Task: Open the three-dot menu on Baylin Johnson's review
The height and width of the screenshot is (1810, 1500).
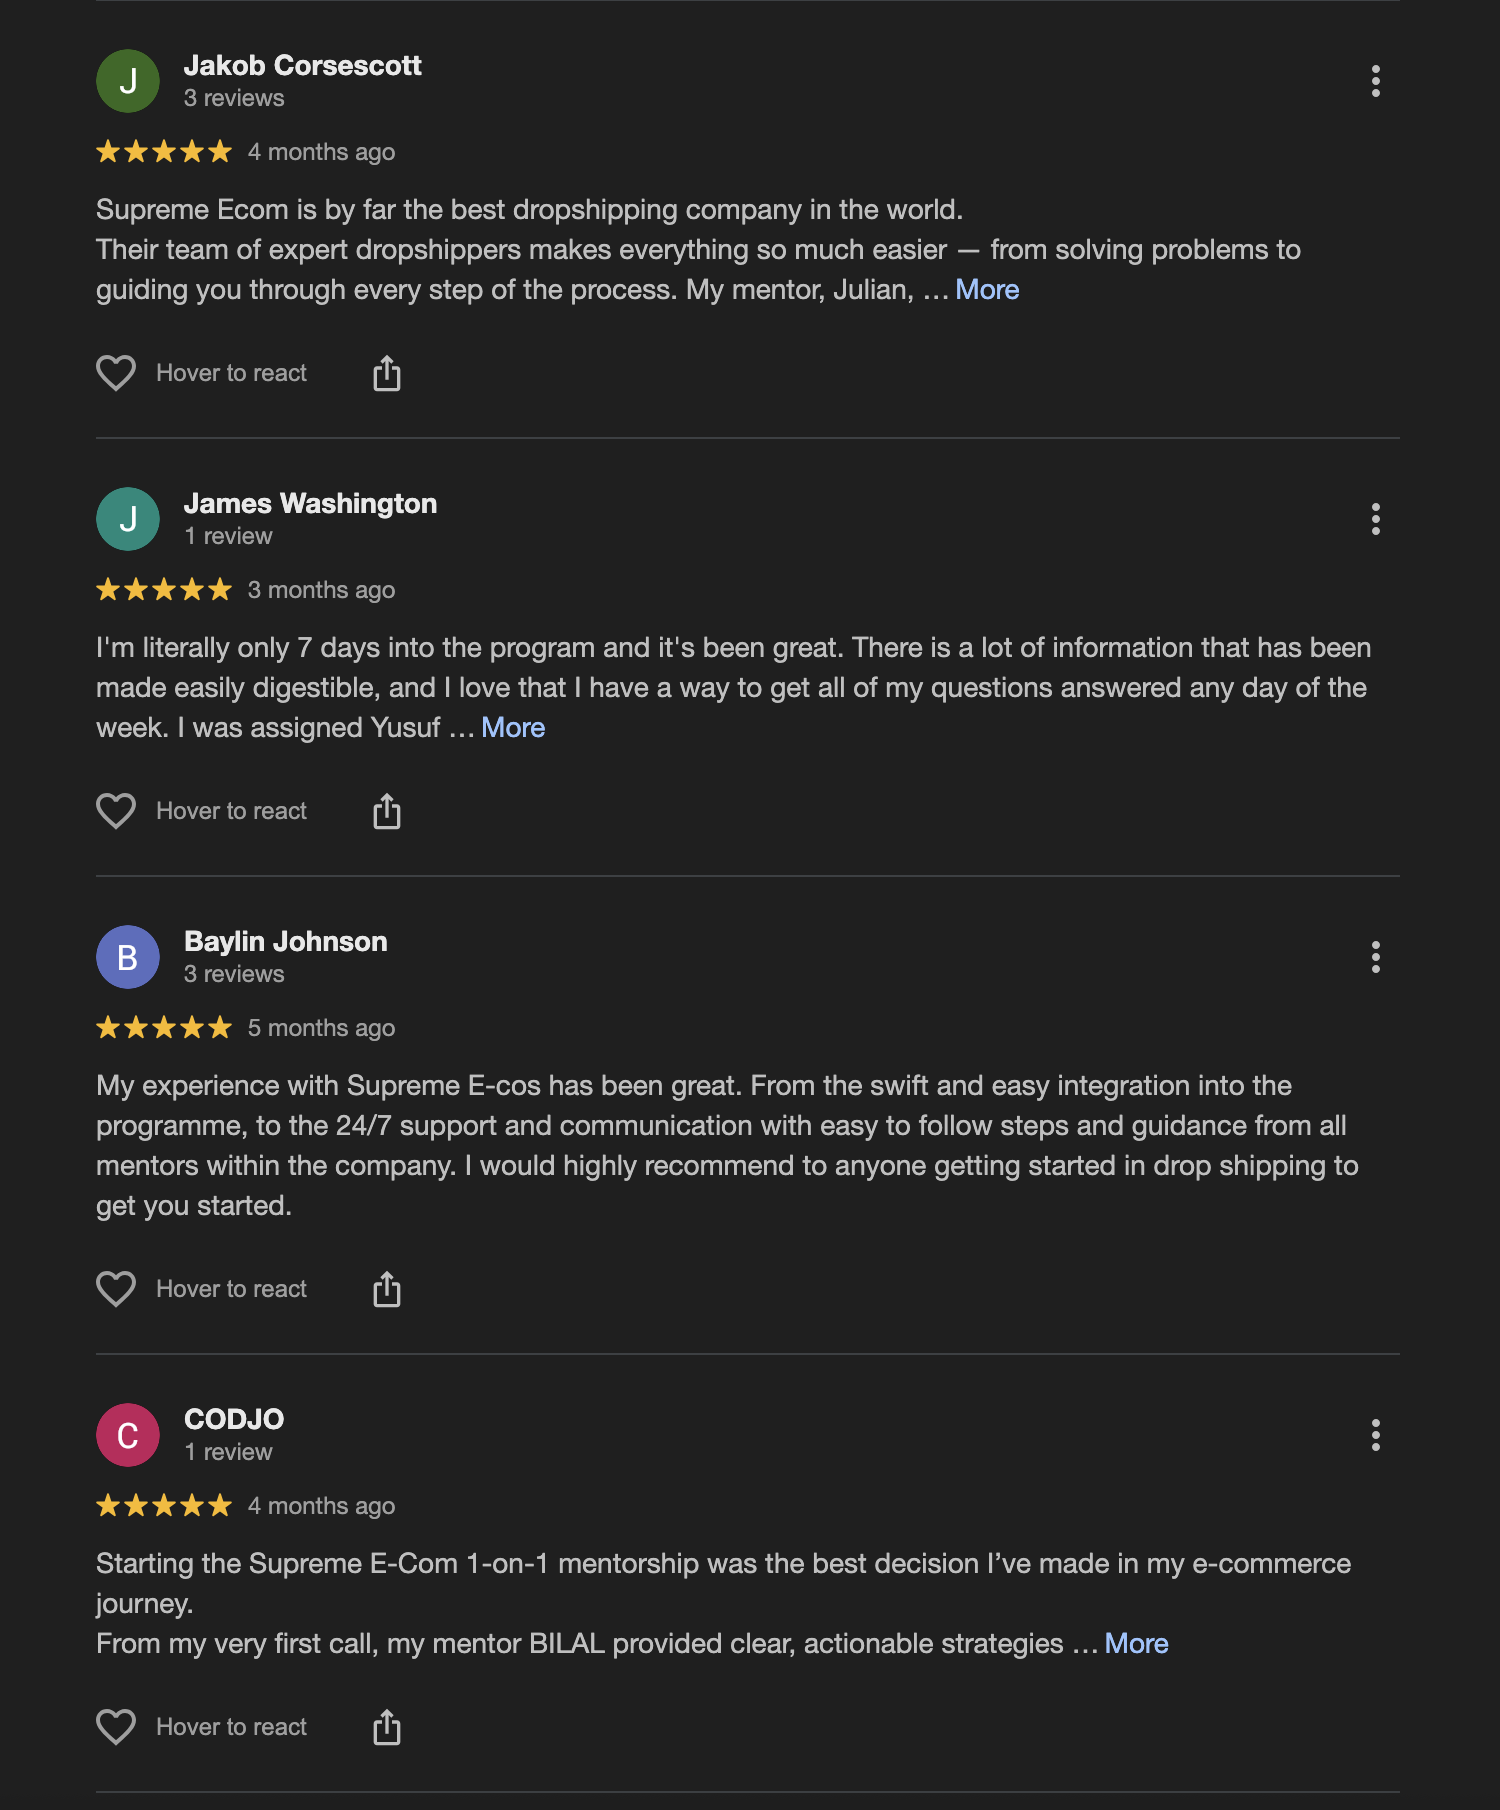Action: coord(1376,957)
